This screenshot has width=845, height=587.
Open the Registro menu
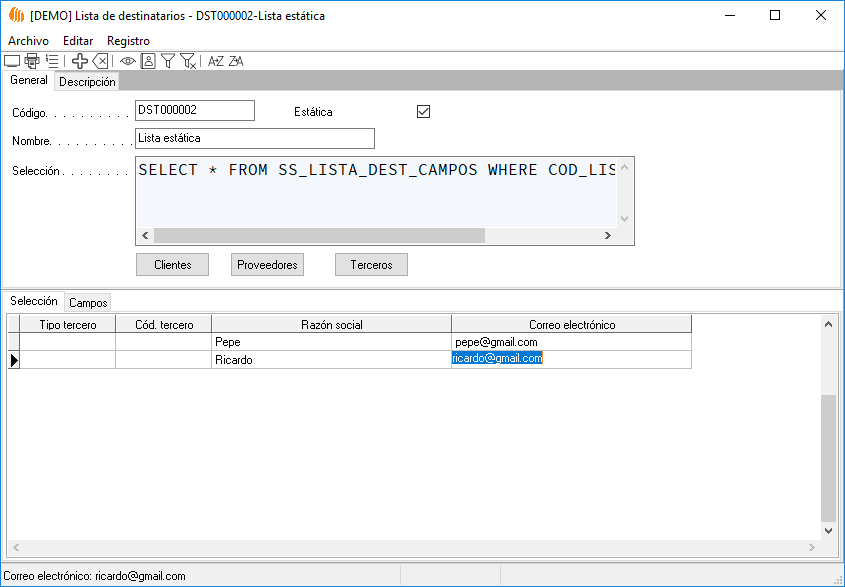pyautogui.click(x=128, y=41)
